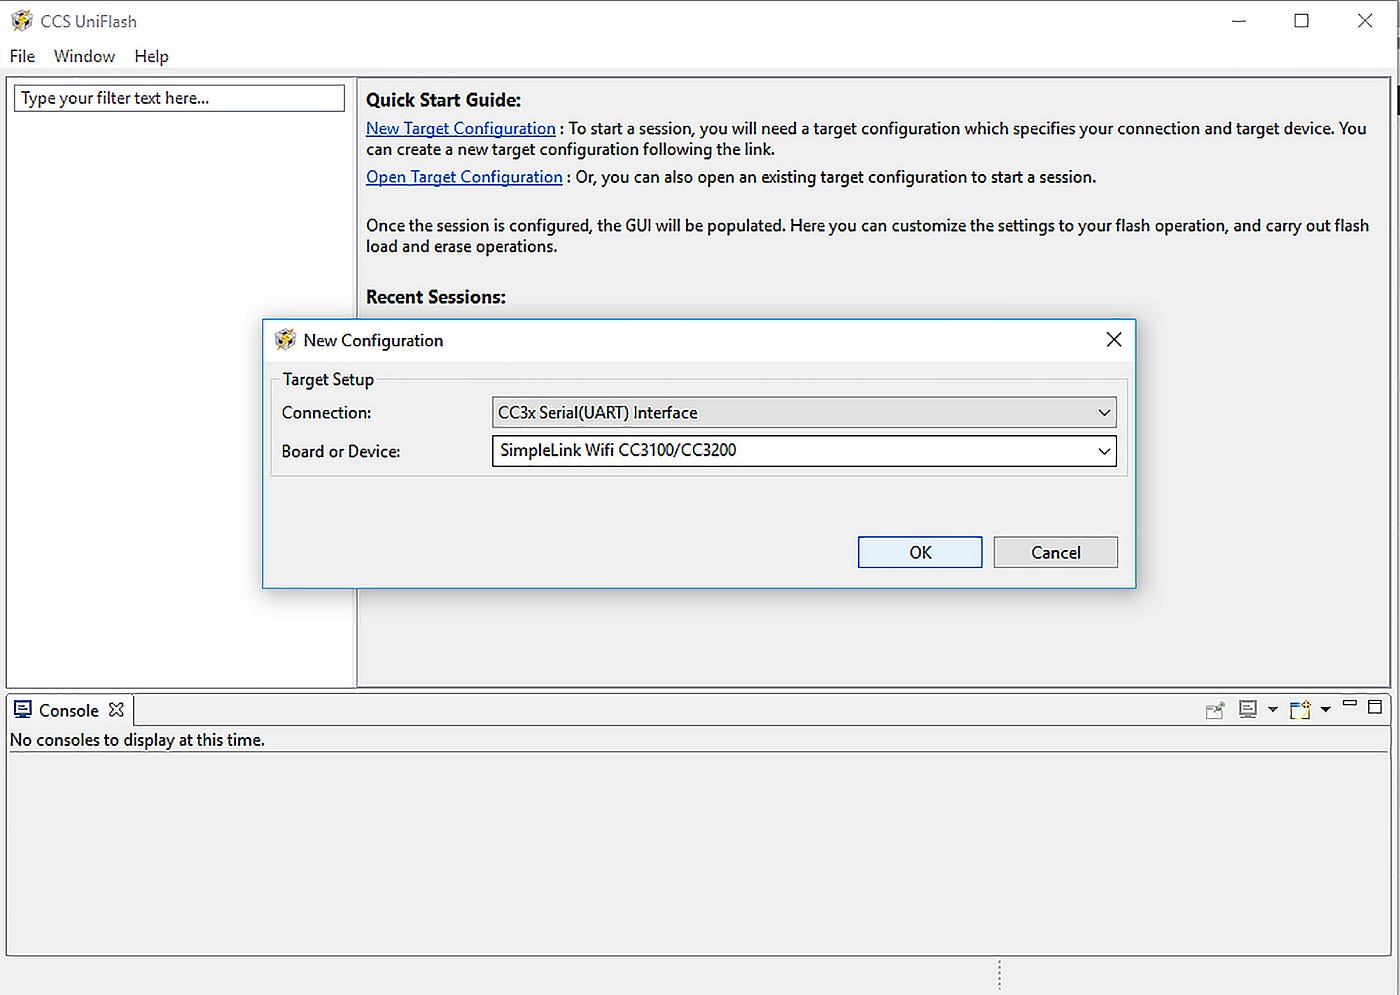1400x995 pixels.
Task: Cancel the New Configuration dialog
Action: tap(1056, 552)
